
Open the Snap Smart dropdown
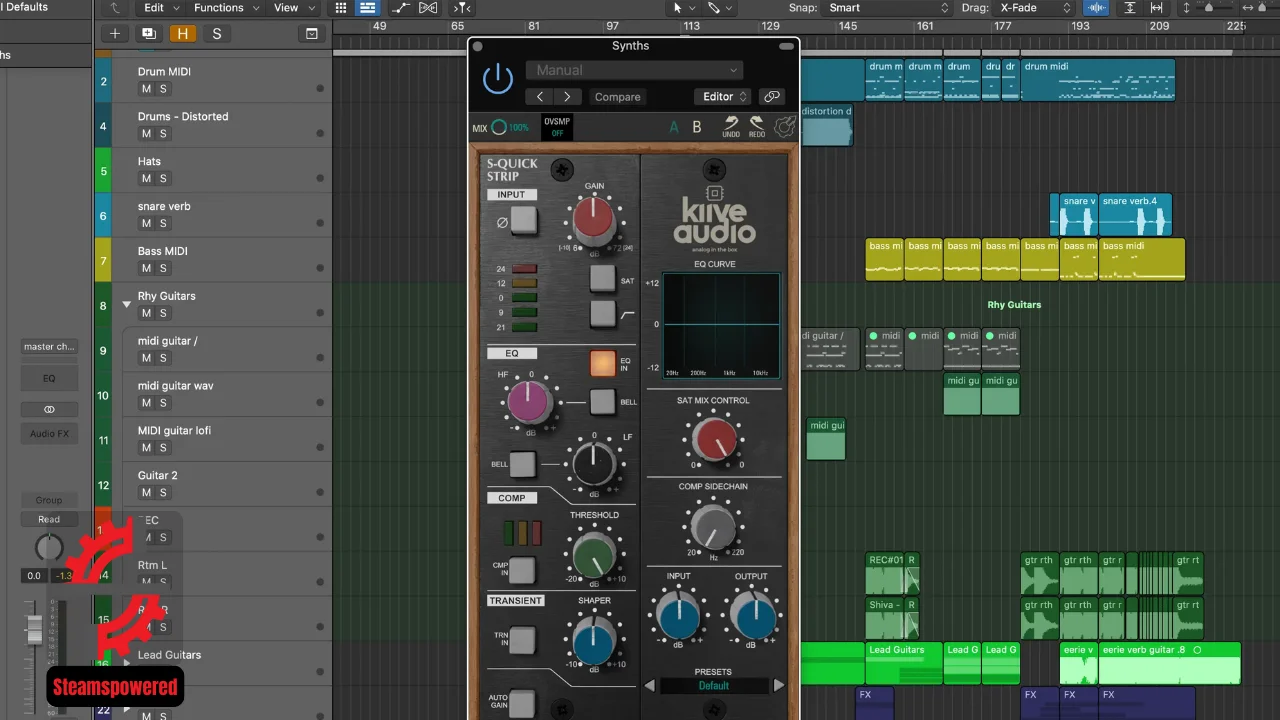(888, 8)
